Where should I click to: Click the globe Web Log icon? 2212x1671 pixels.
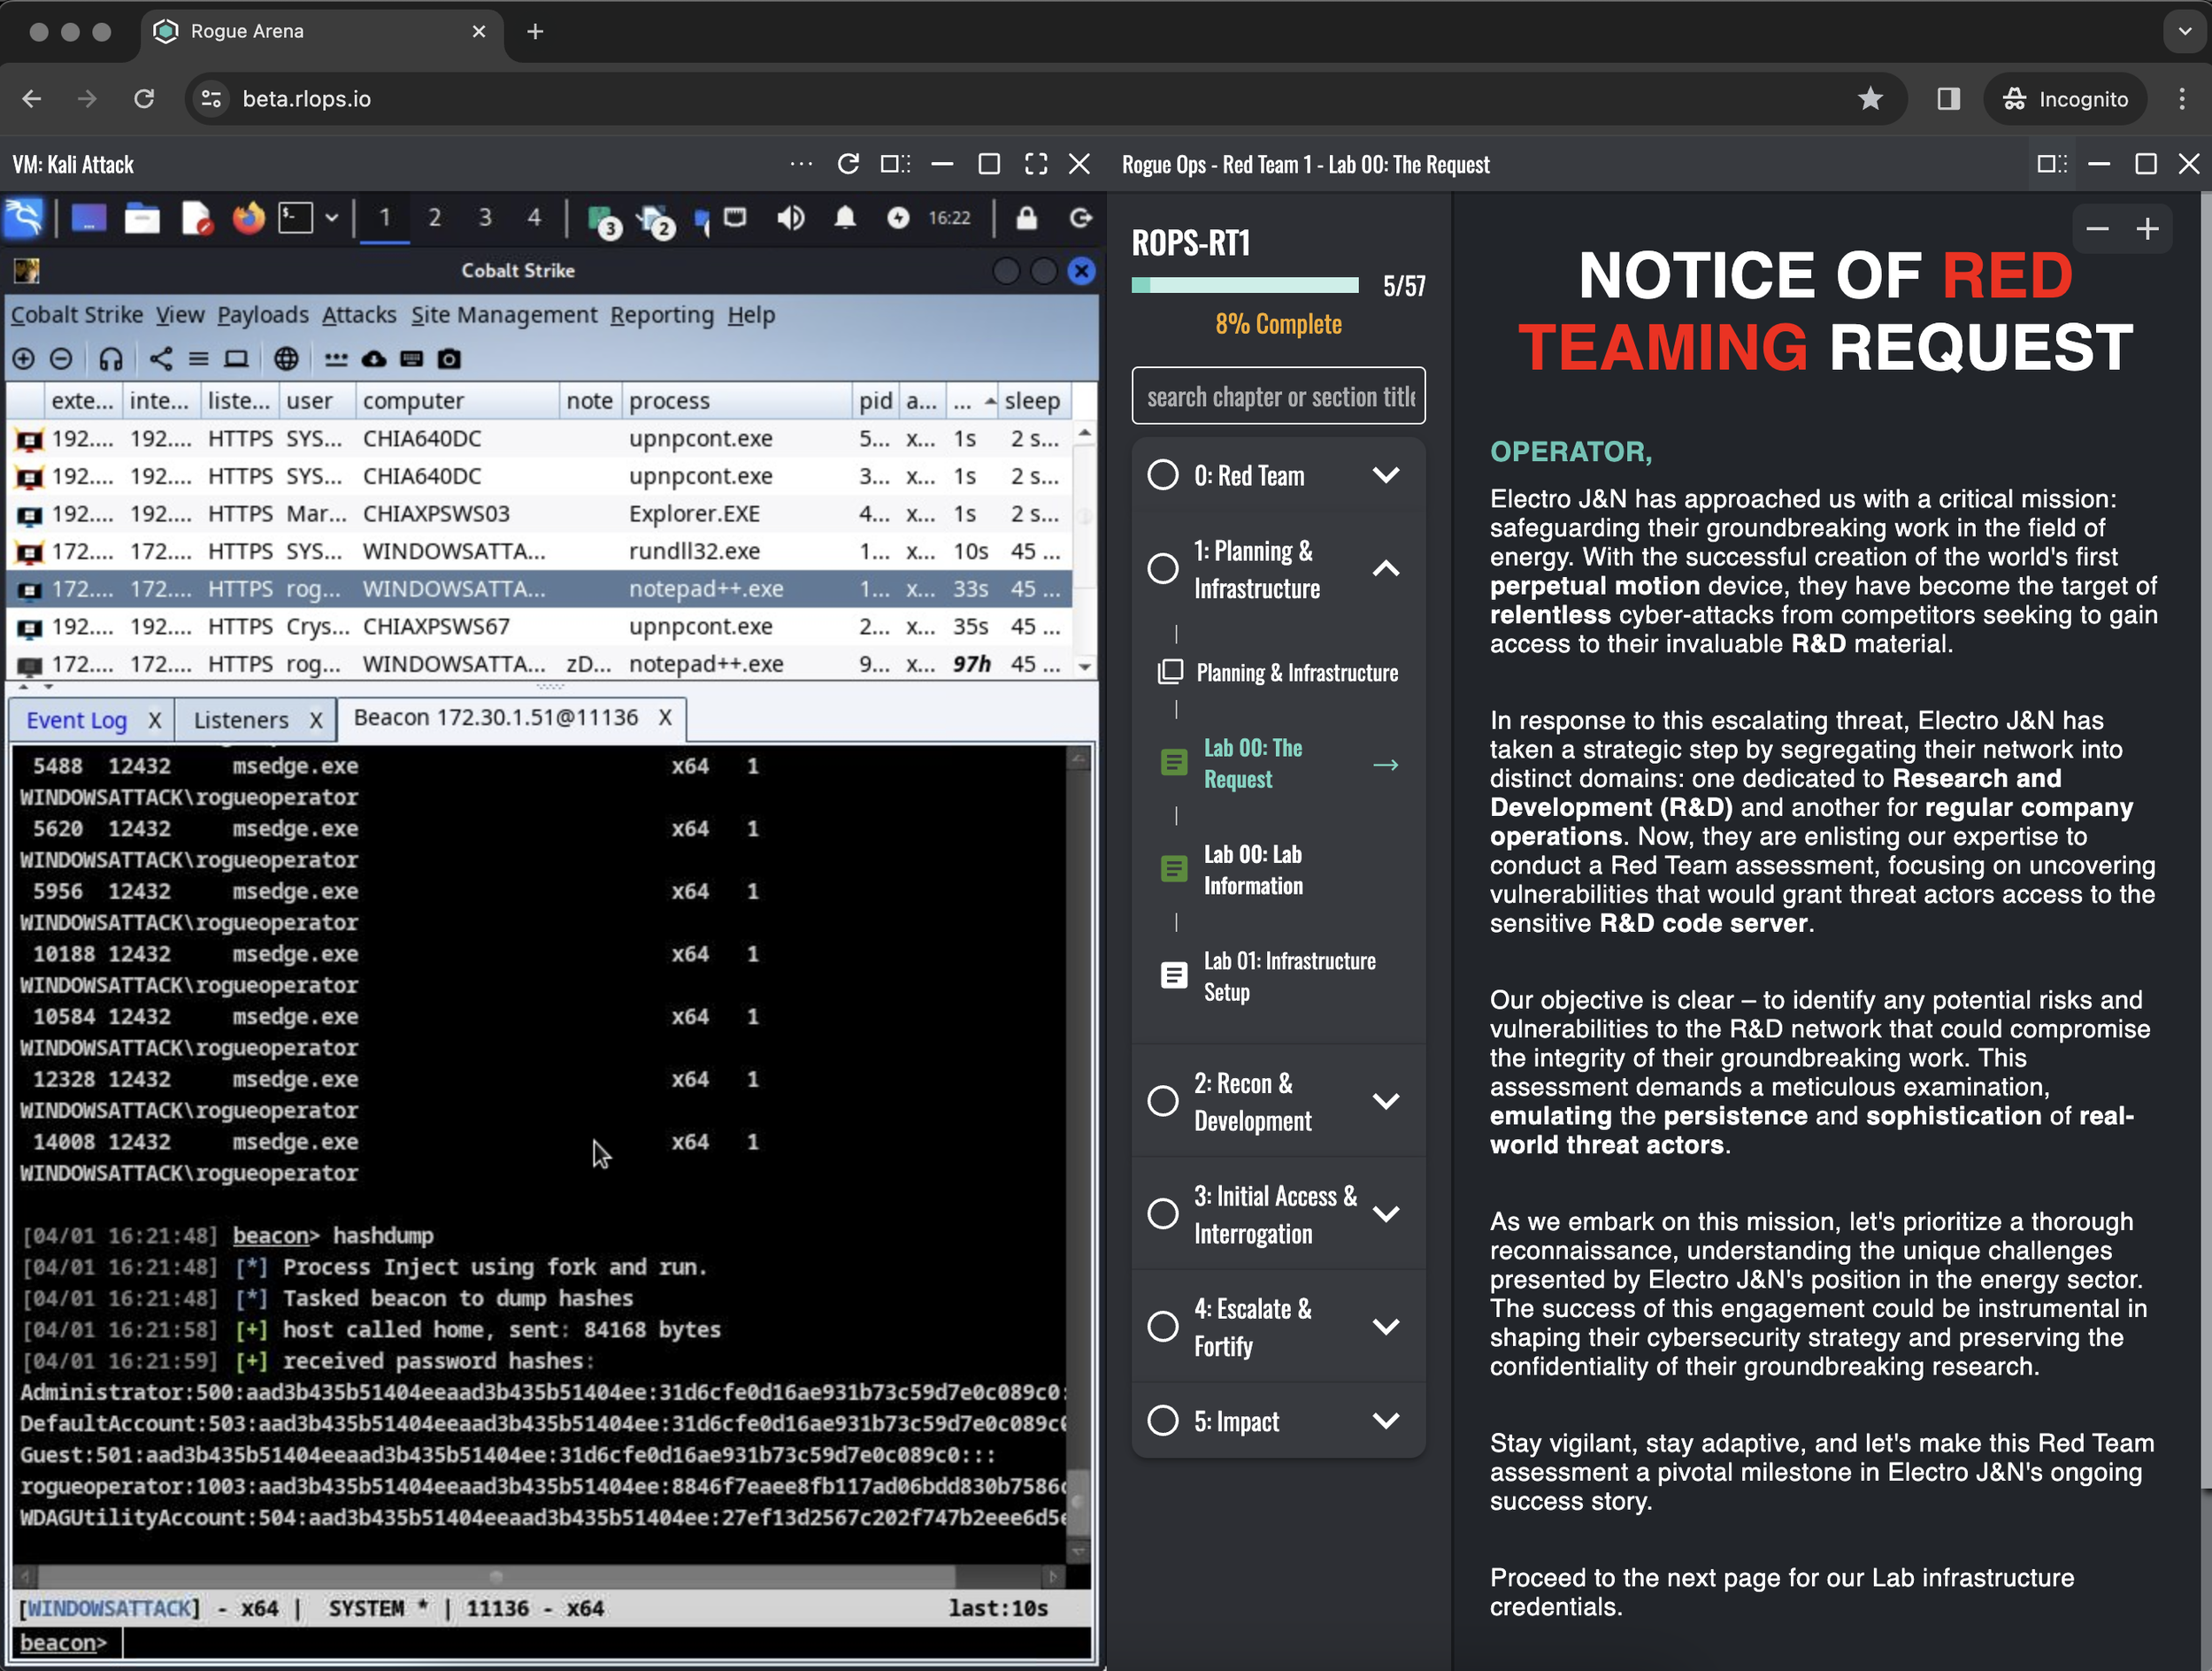coord(286,359)
